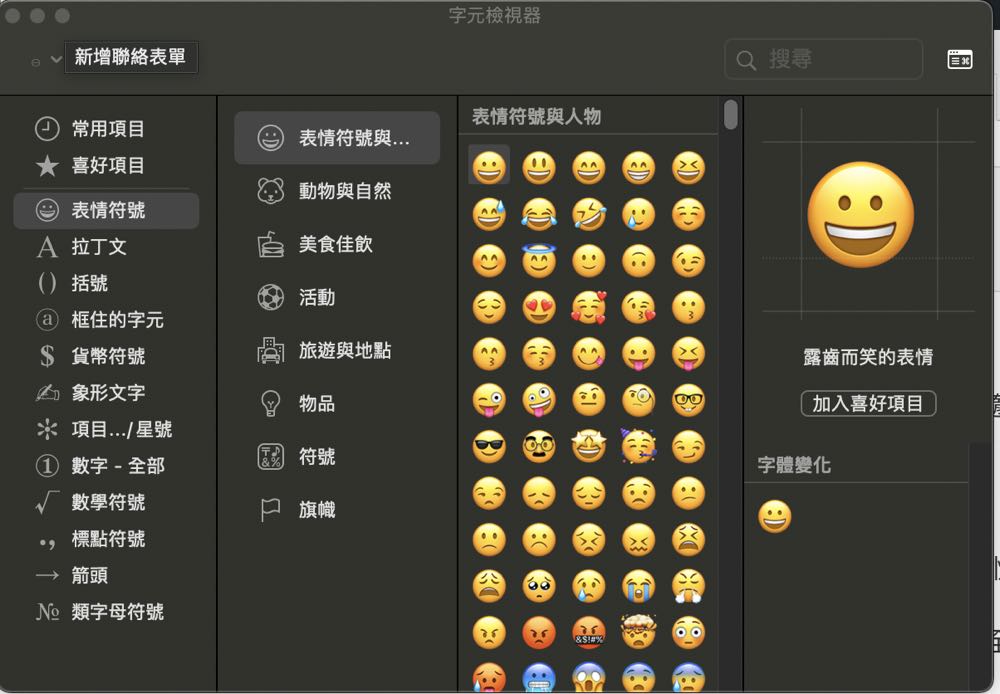The image size is (1000, 694).
Task: Select 貨幣符號 category in sidebar
Action: coord(106,356)
